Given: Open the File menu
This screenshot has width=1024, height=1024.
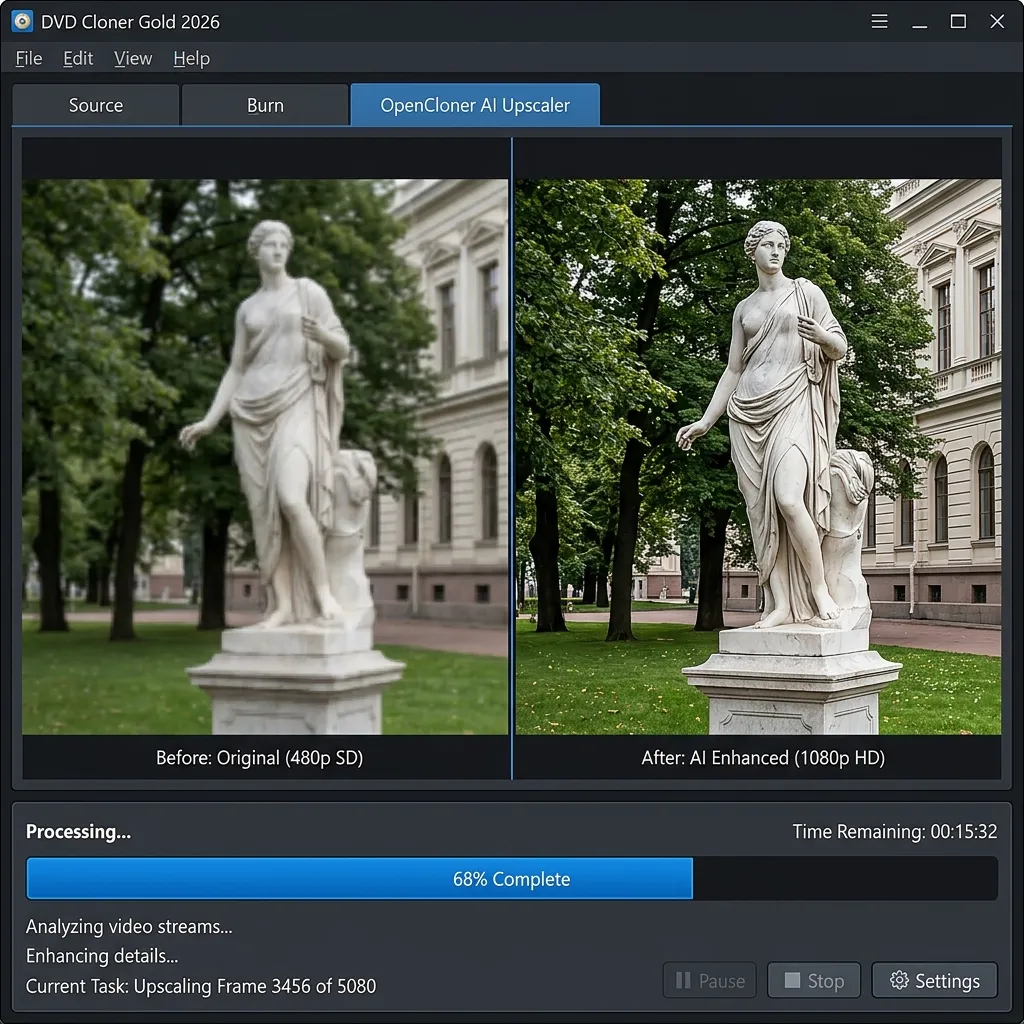Looking at the screenshot, I should point(29,58).
